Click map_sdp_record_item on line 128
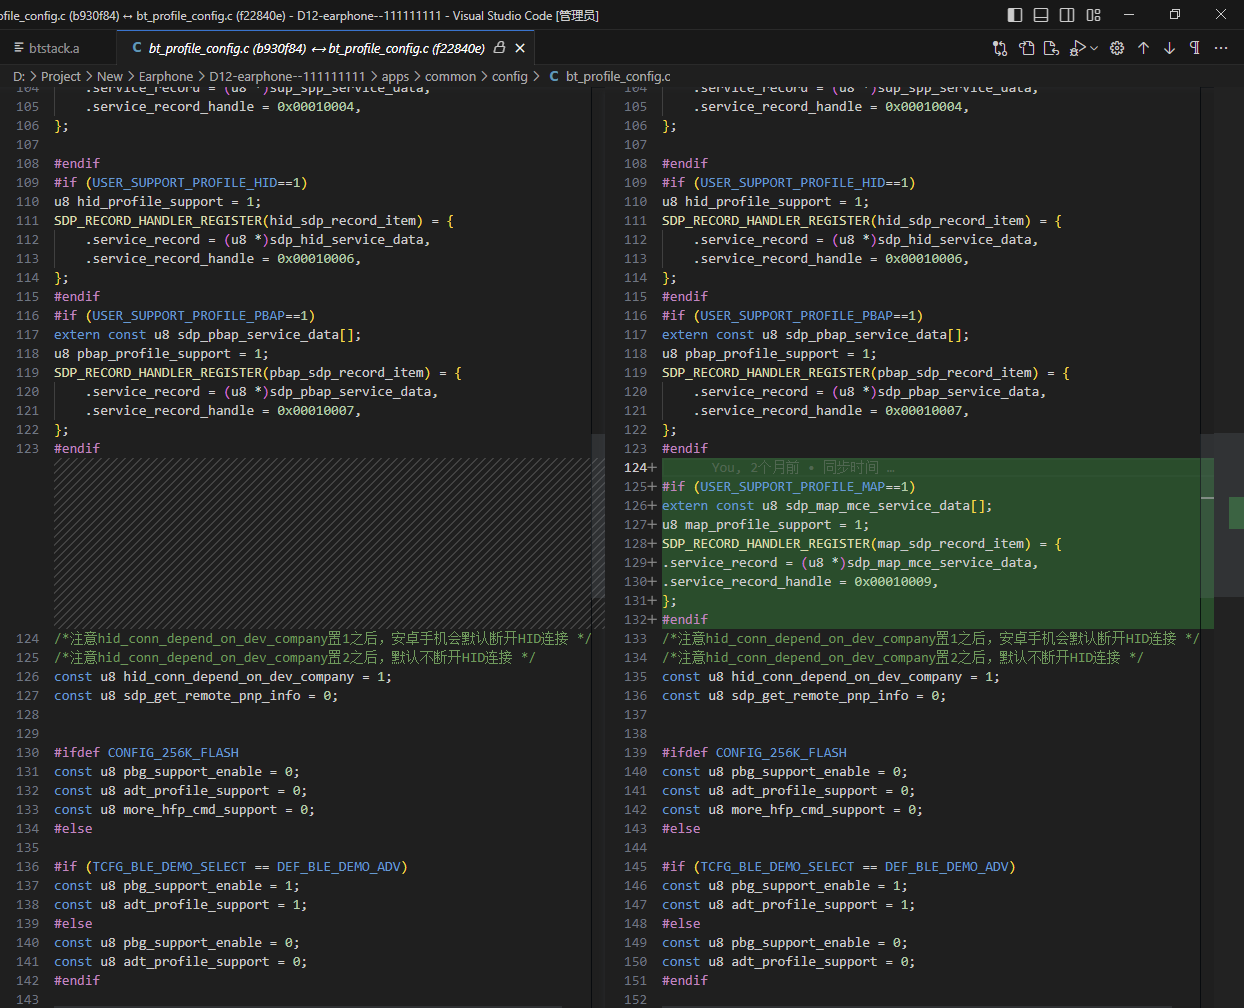Viewport: 1244px width, 1008px height. [952, 543]
